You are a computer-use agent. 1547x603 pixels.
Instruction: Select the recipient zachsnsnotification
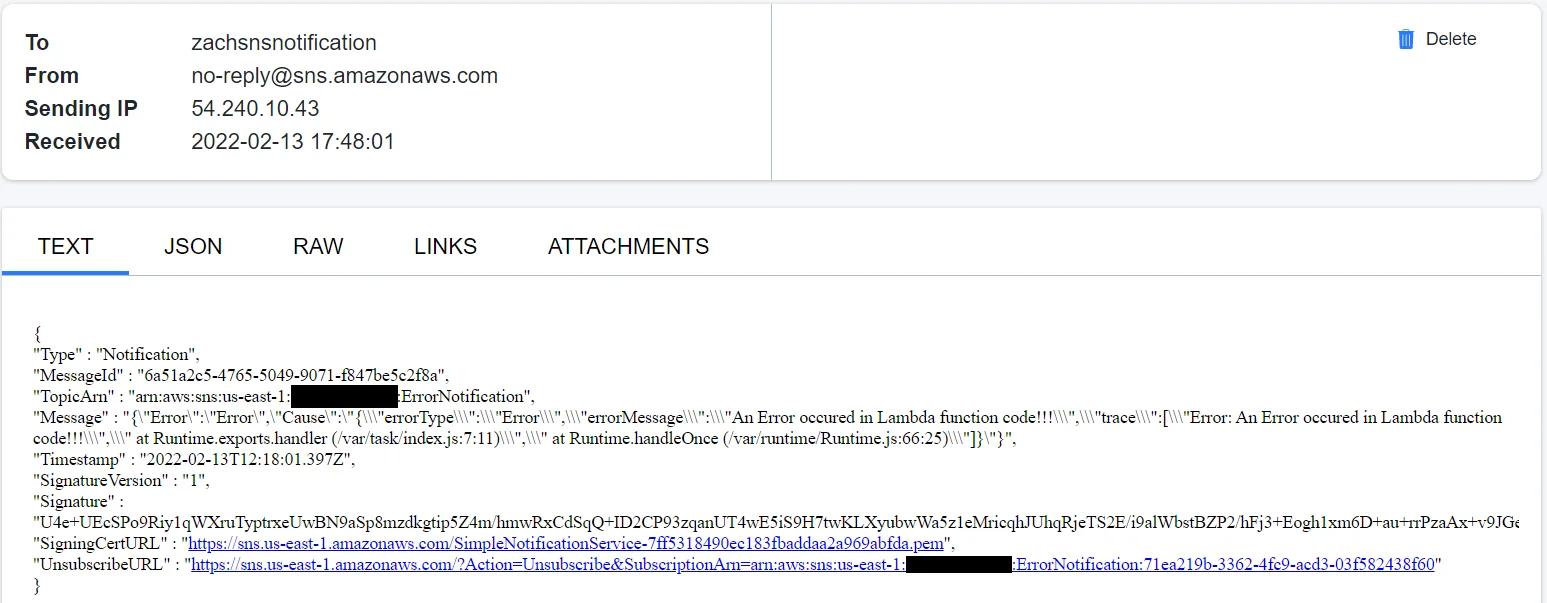click(285, 42)
